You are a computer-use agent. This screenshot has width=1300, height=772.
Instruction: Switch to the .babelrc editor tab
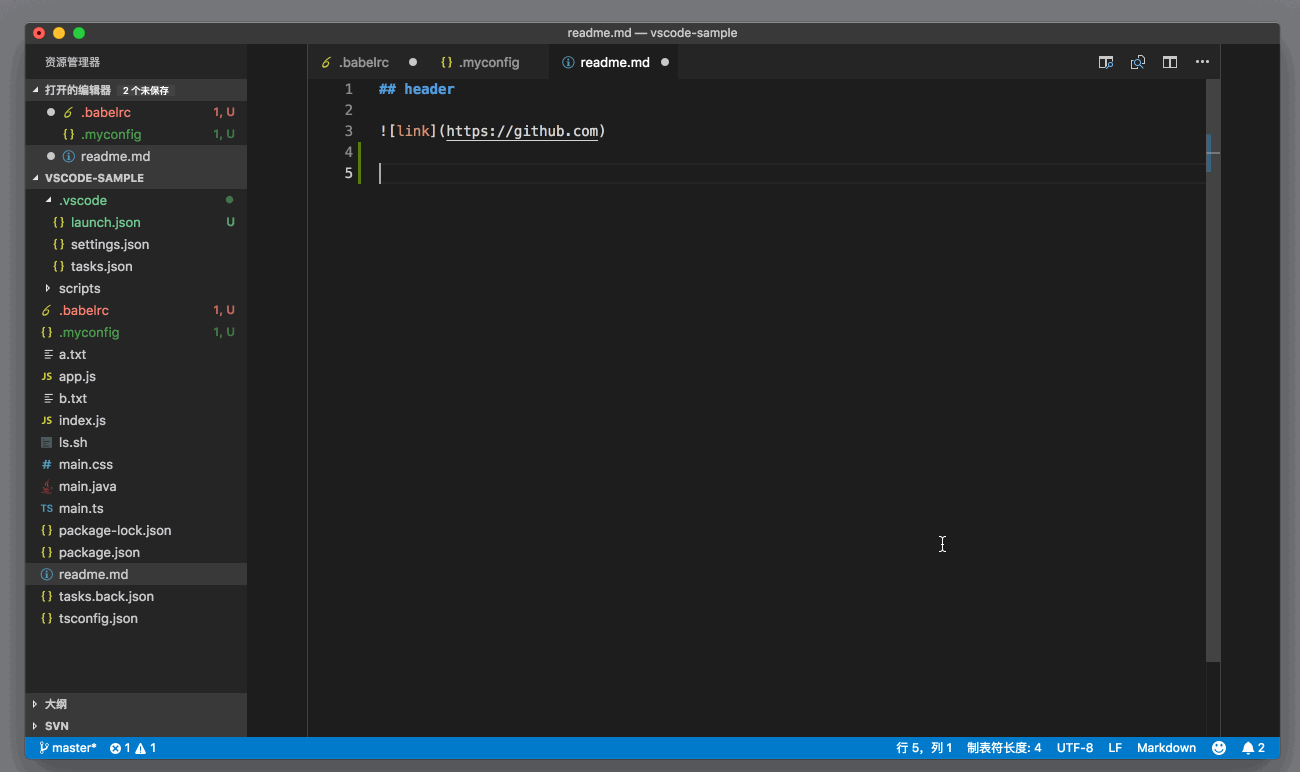click(x=363, y=62)
